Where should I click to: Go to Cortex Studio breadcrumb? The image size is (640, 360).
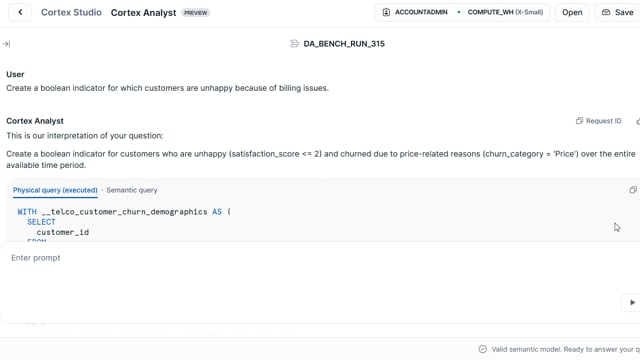(x=71, y=12)
